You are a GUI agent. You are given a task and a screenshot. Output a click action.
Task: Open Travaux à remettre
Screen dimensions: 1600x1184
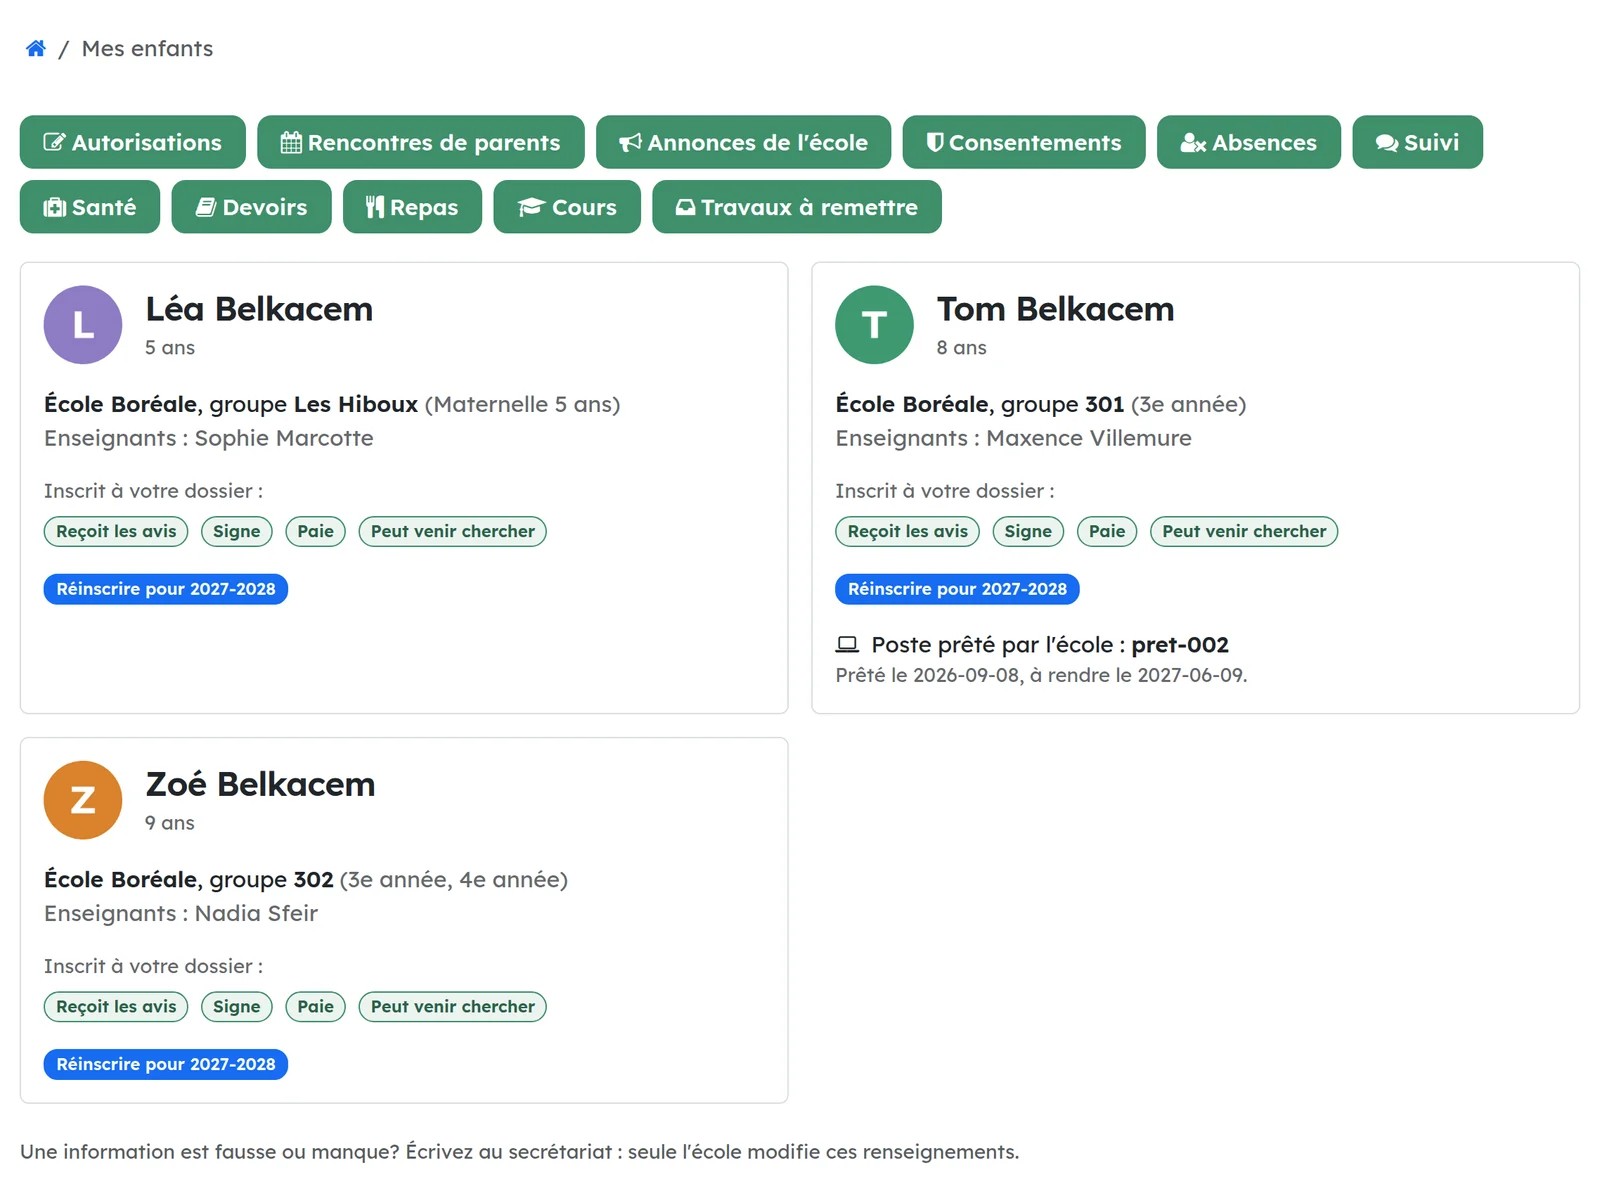797,207
